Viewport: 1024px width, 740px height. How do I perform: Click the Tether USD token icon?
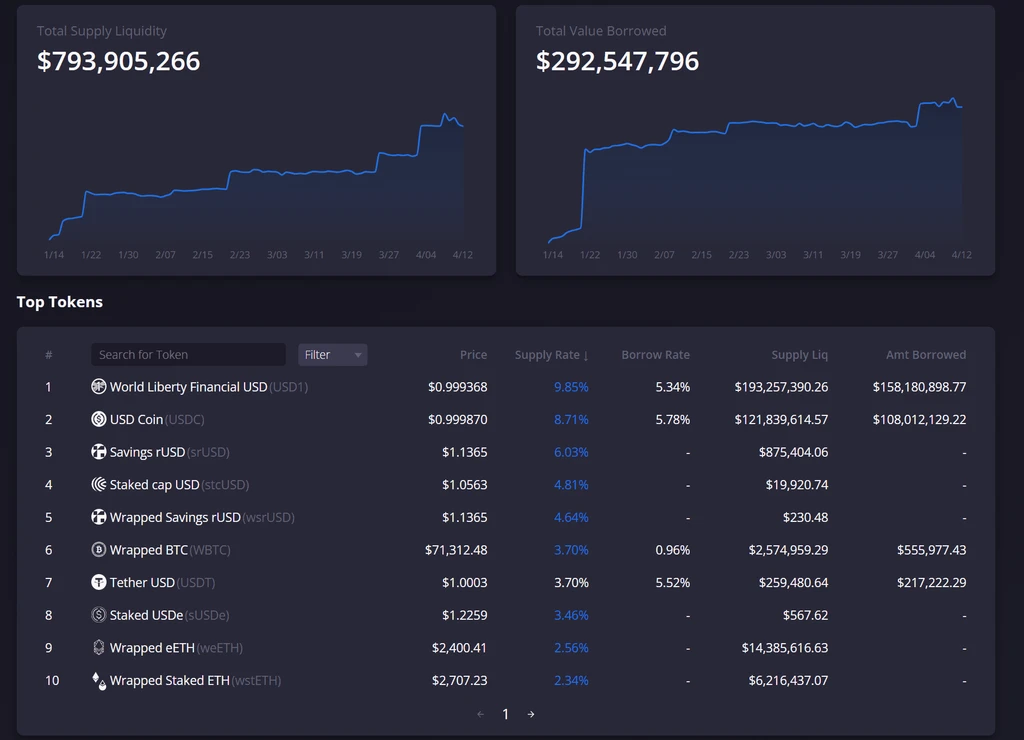click(99, 583)
